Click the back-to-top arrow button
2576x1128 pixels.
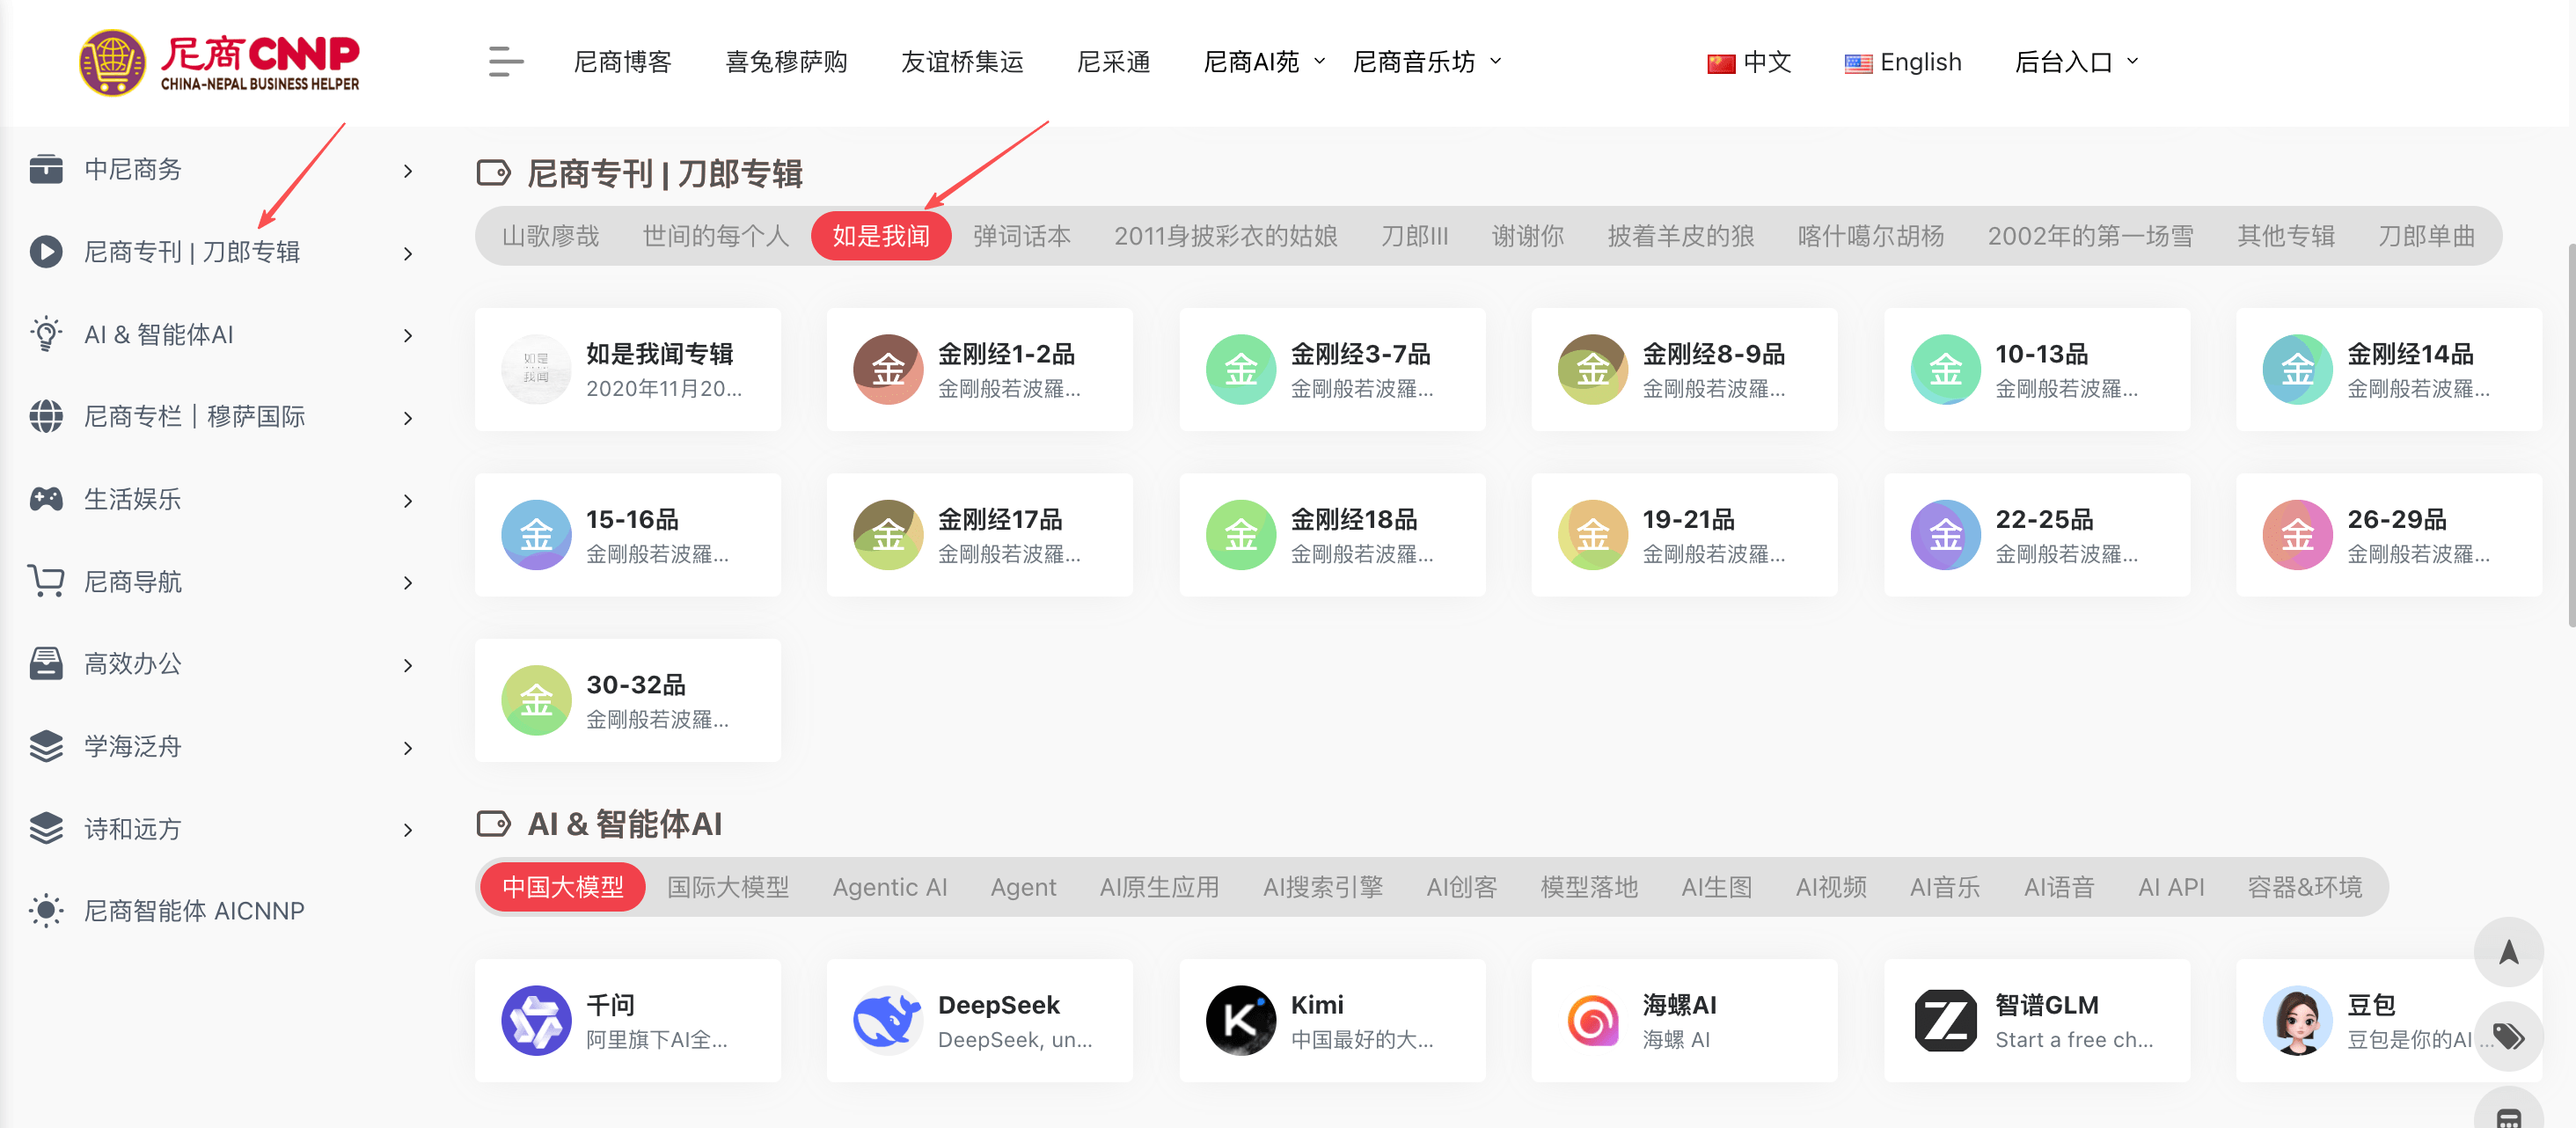(2508, 951)
